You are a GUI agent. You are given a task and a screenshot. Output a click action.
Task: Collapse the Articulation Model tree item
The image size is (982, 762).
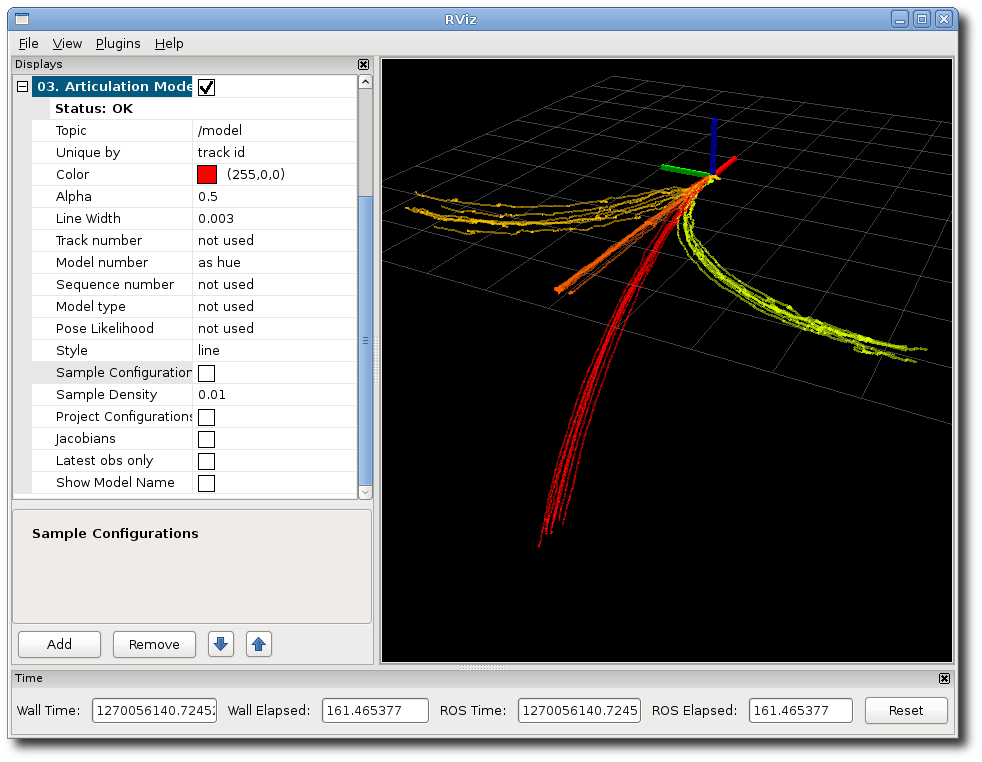click(22, 87)
